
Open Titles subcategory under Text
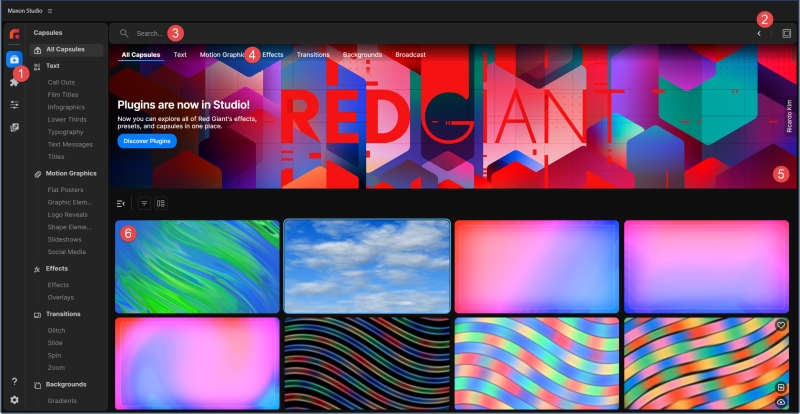click(56, 157)
